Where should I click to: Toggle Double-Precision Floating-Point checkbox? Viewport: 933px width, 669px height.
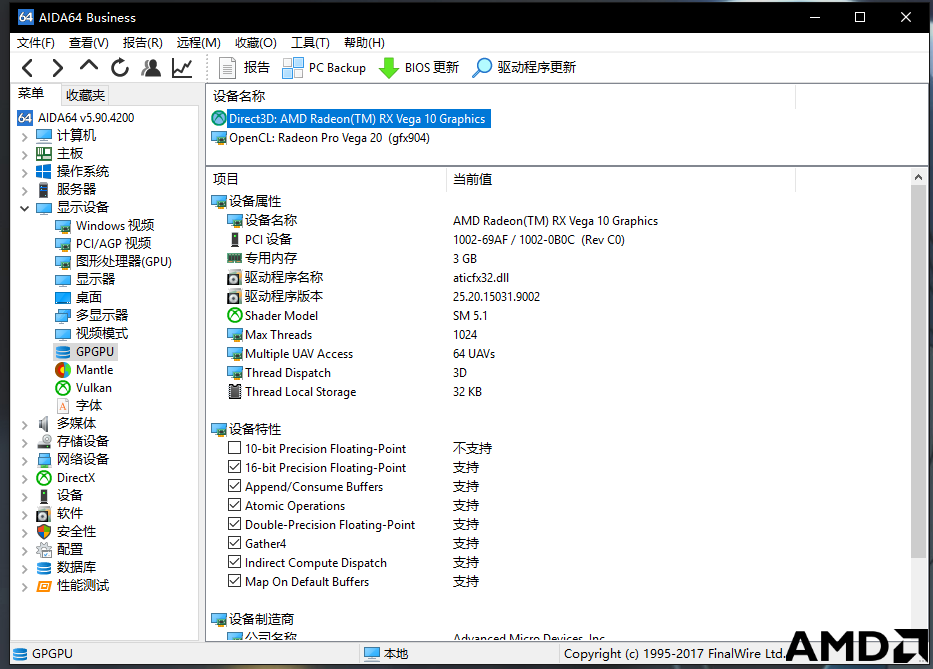click(234, 524)
